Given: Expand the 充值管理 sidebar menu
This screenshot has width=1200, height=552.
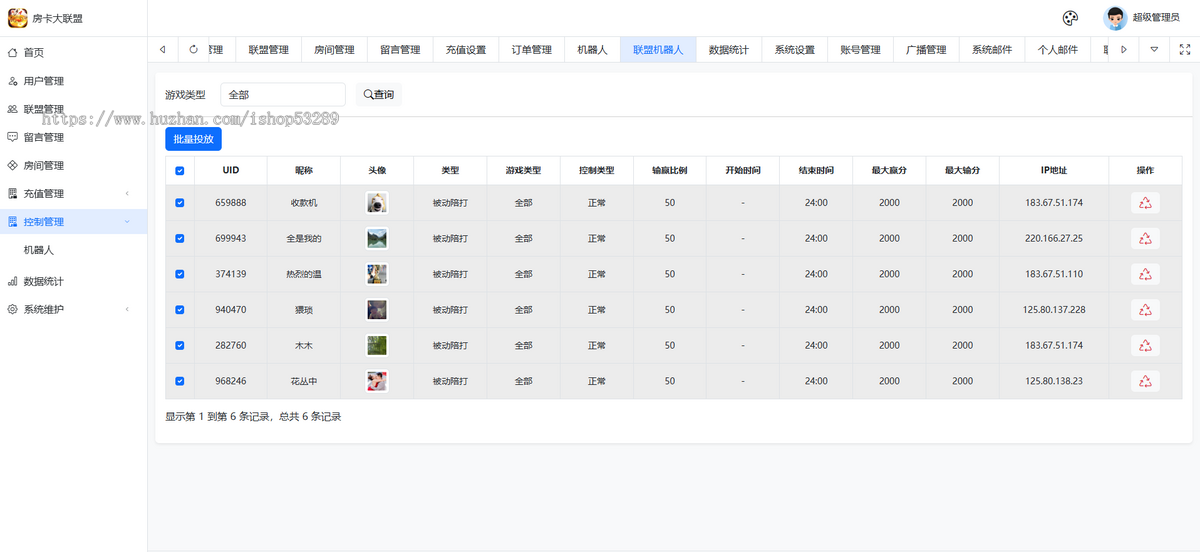Looking at the screenshot, I should pos(73,193).
